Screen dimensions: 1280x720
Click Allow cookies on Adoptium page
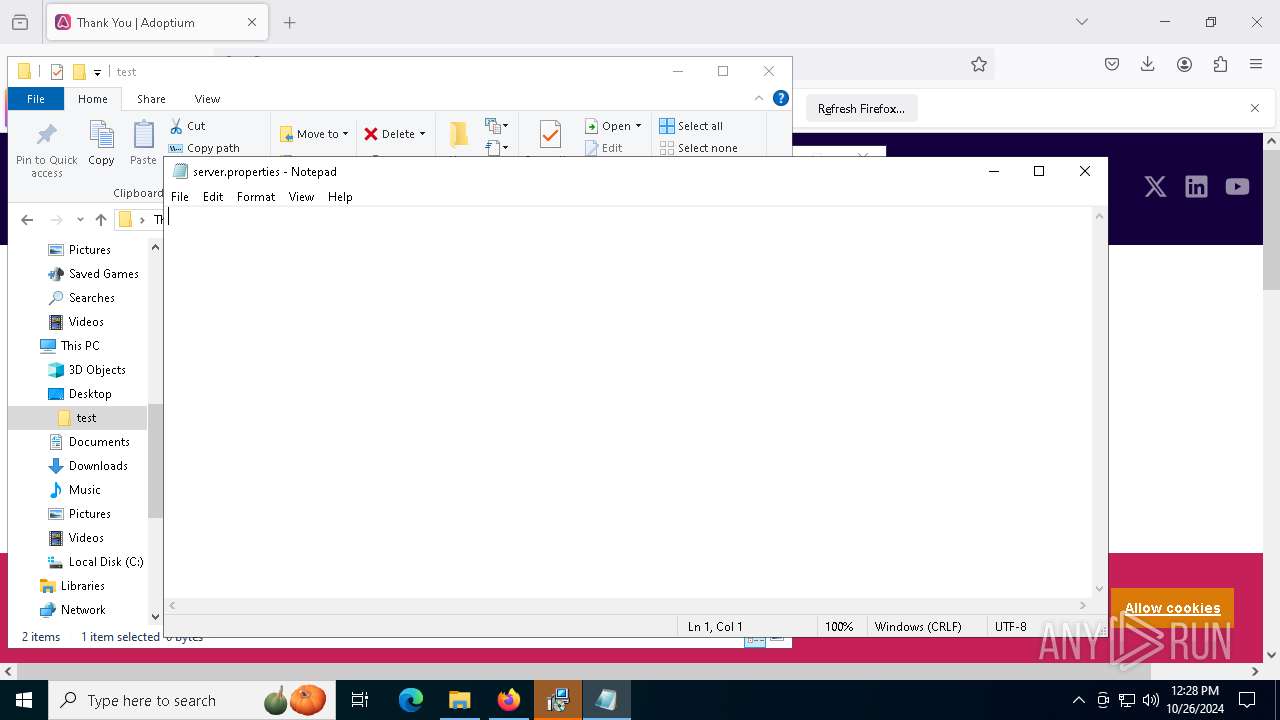1172,608
